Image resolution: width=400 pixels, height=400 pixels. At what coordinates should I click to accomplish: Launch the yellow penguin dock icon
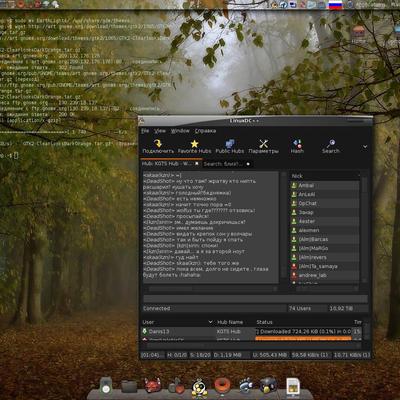coord(199,388)
